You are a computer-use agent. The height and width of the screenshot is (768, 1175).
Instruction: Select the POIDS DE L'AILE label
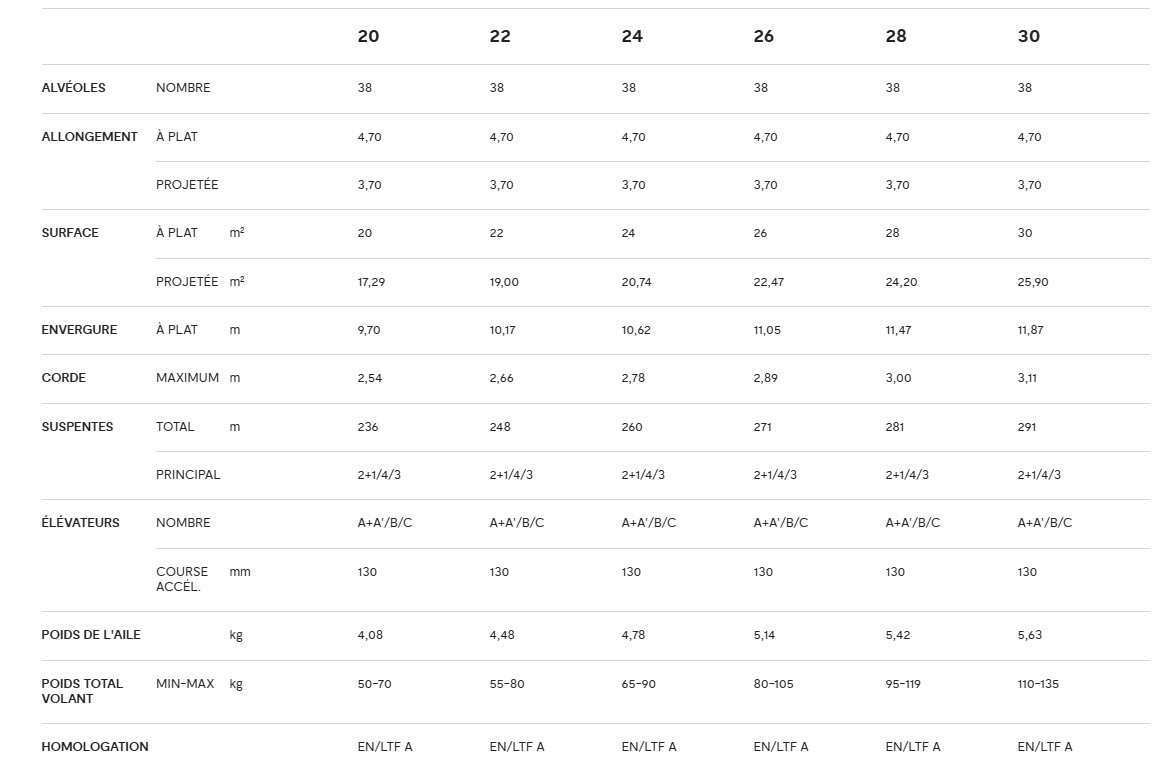(x=91, y=635)
